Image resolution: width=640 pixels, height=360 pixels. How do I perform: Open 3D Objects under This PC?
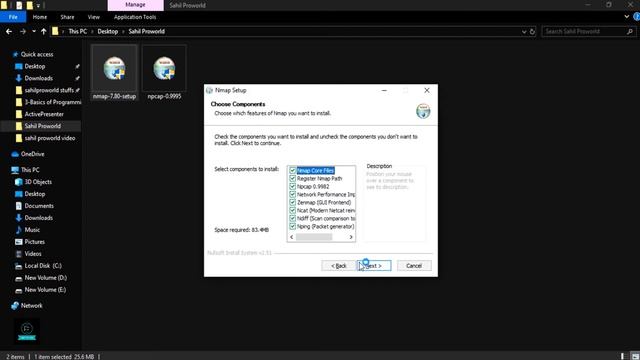38,182
